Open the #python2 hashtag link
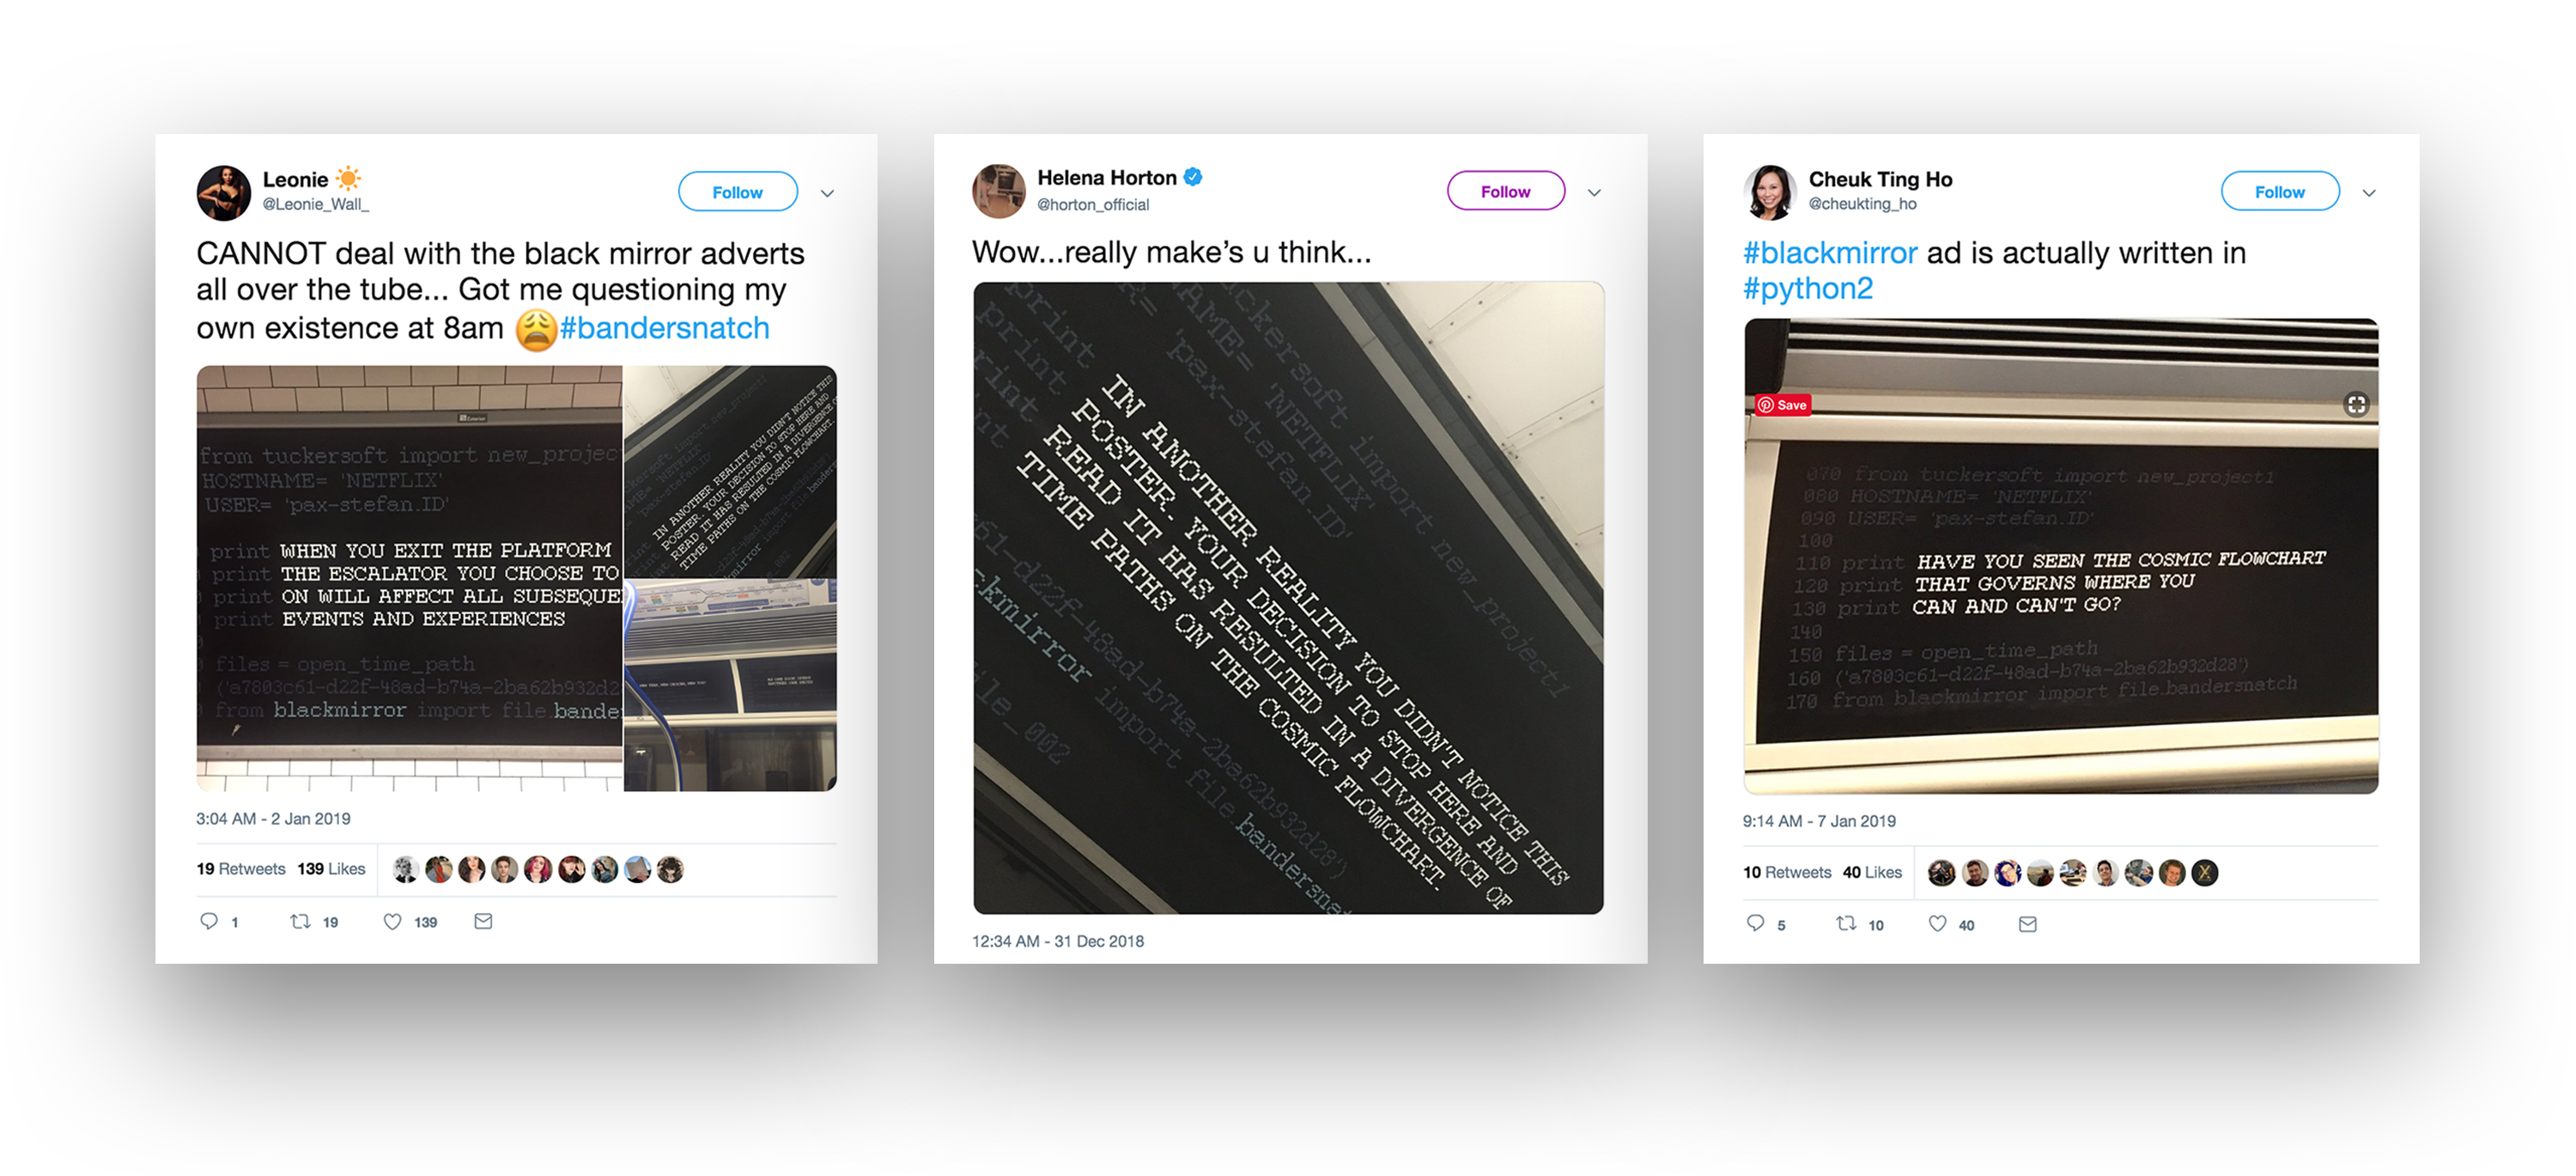 (1808, 289)
